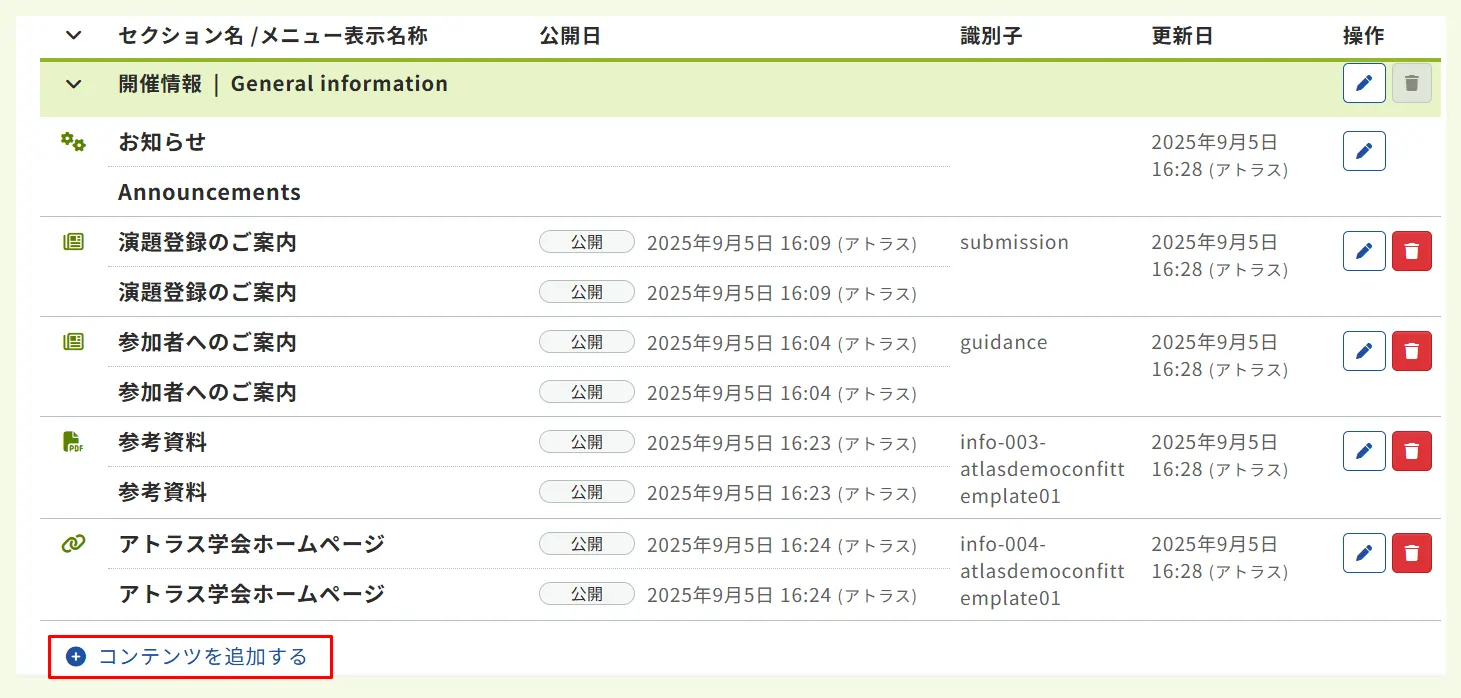1461x698 pixels.
Task: Select the submission identifier text
Action: tap(1014, 241)
